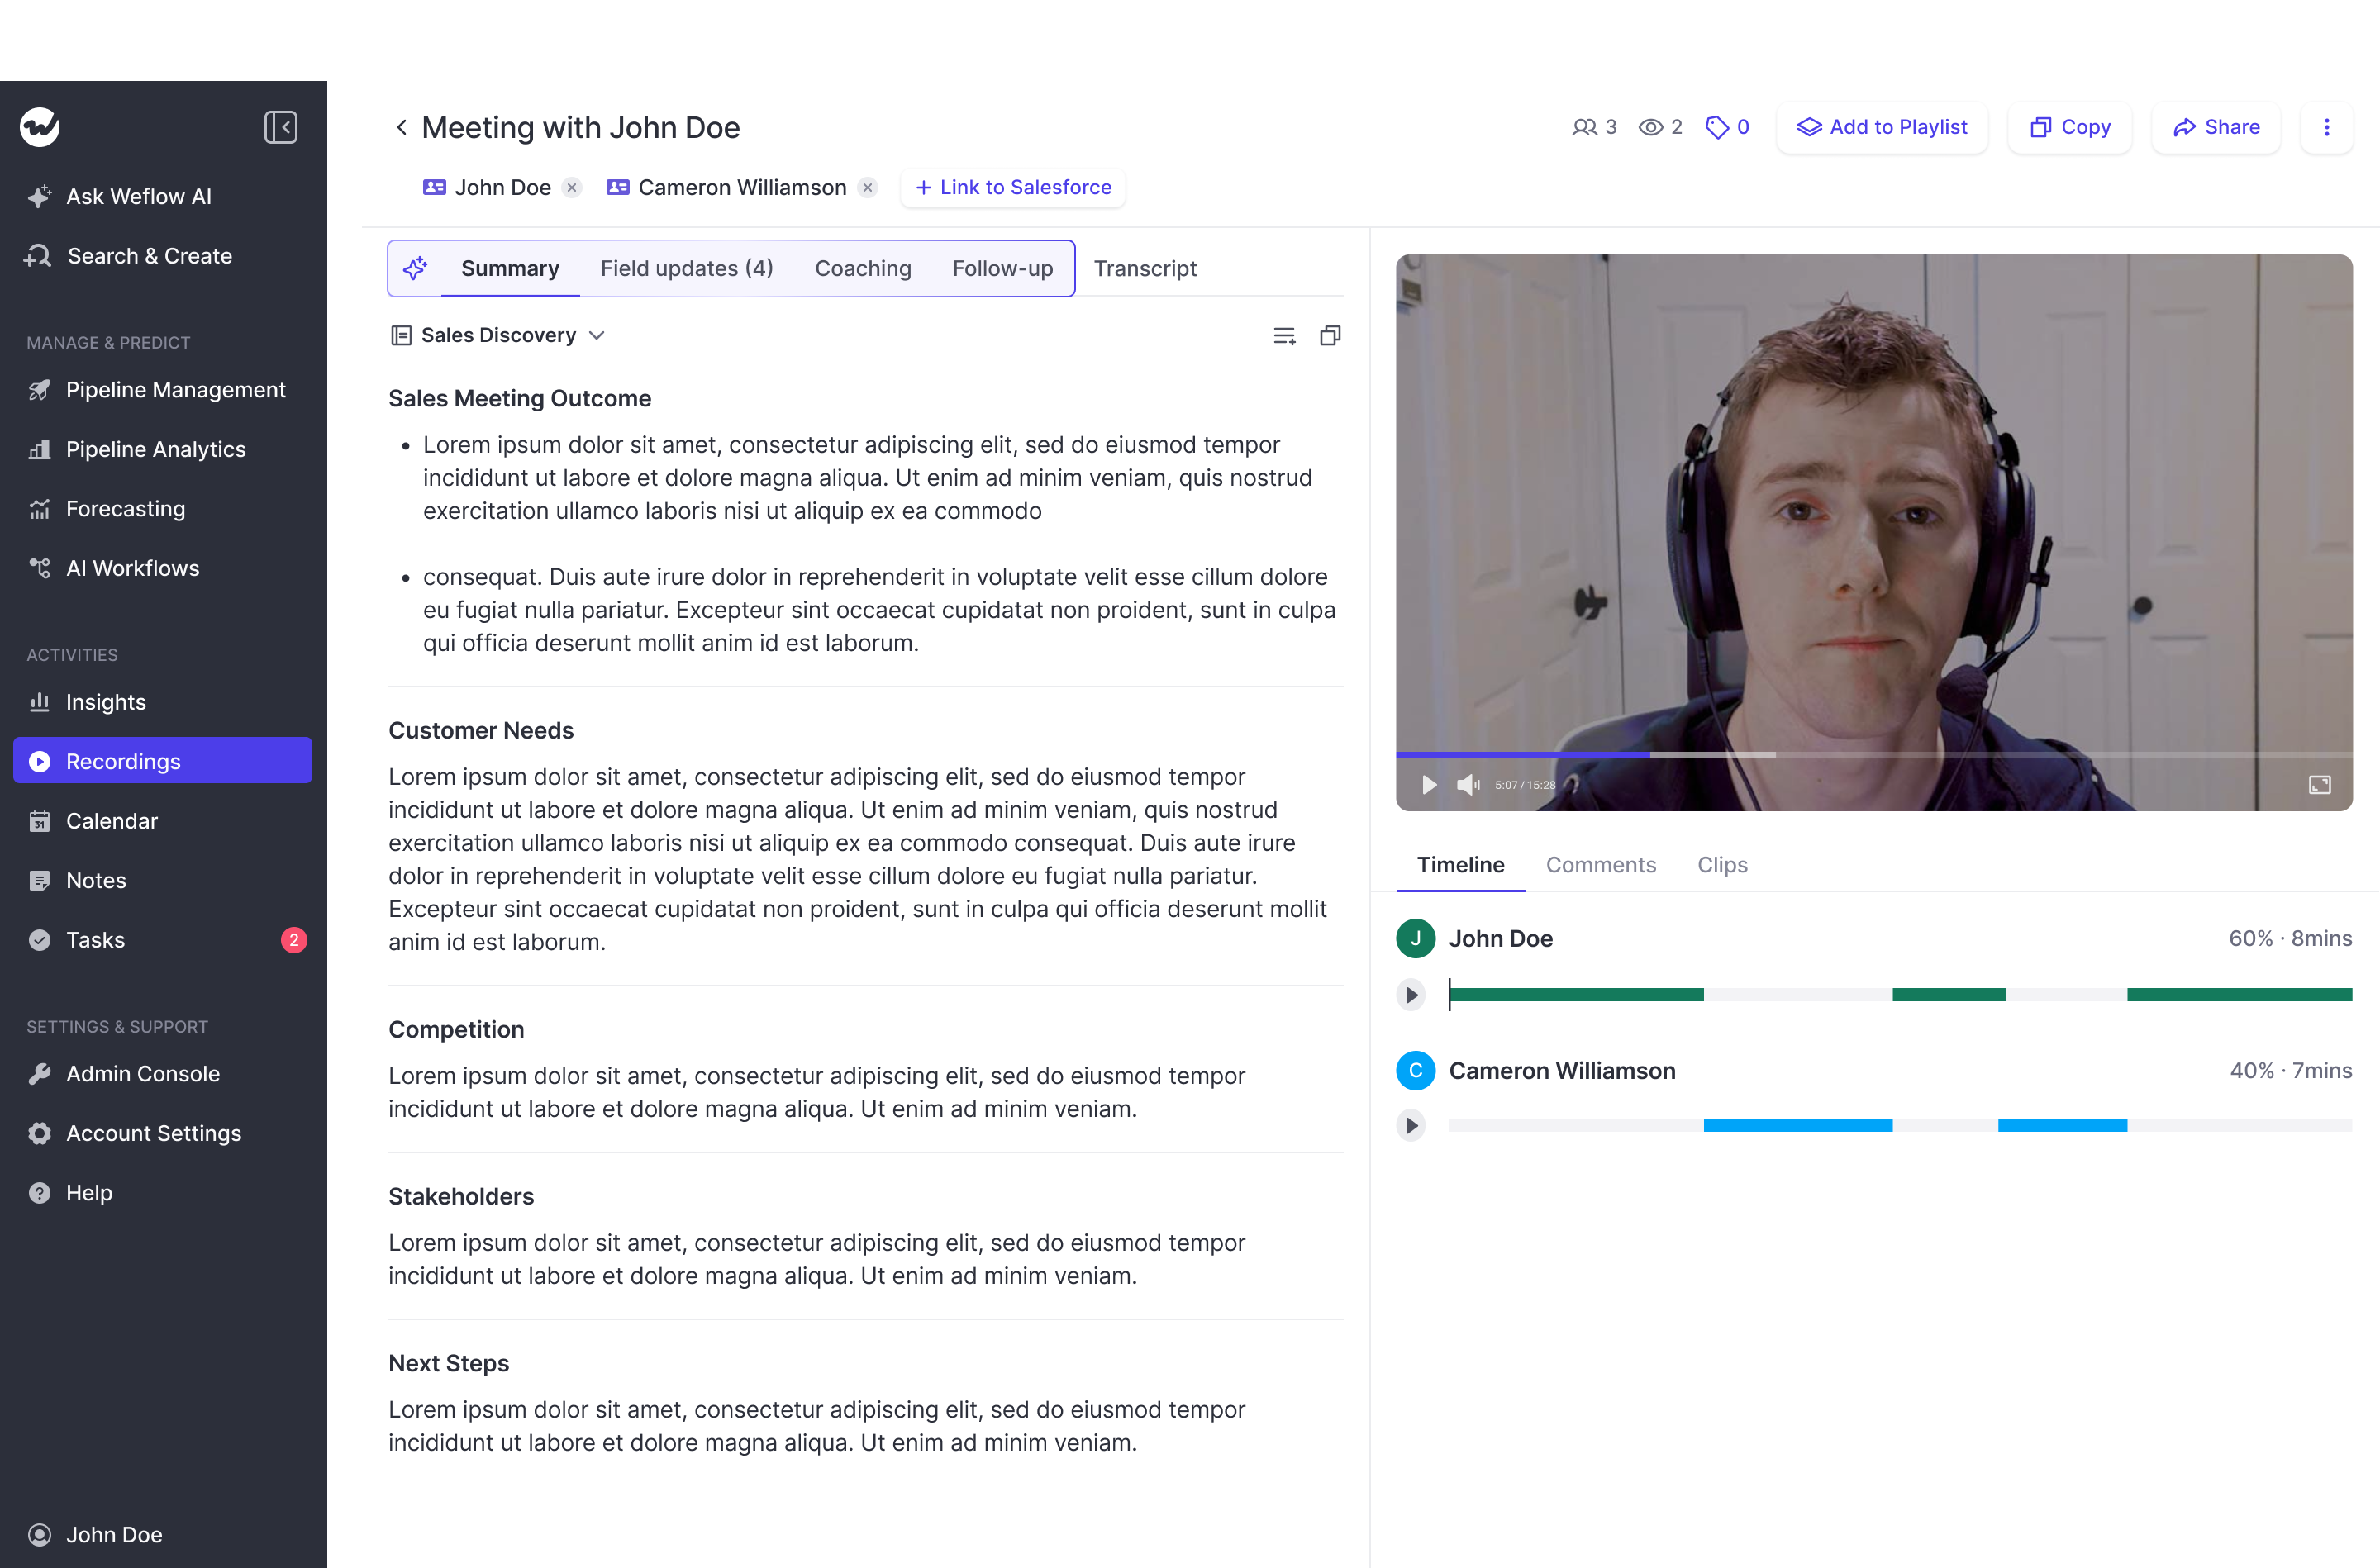Viewport: 2380px width, 1568px height.
Task: Click the AI sparkle icon beside Summary
Action: point(415,268)
